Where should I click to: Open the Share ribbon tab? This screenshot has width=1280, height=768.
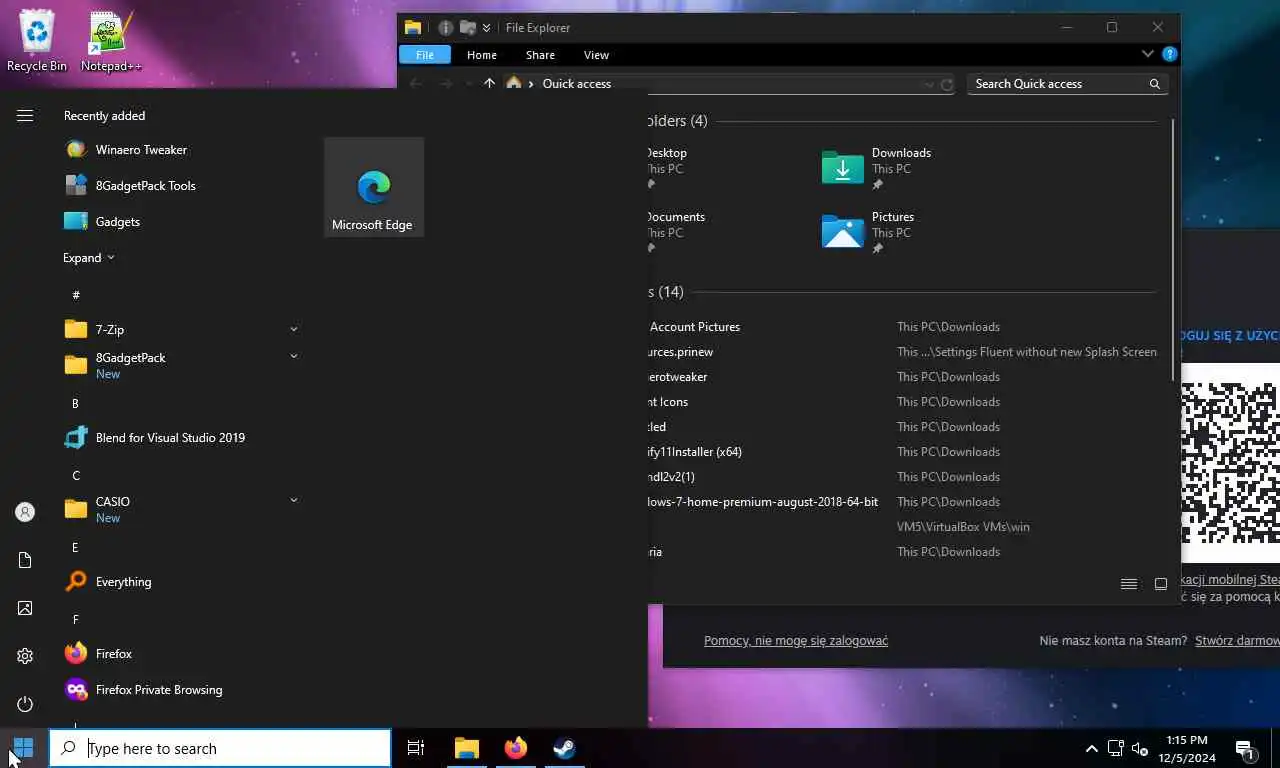tap(540, 55)
